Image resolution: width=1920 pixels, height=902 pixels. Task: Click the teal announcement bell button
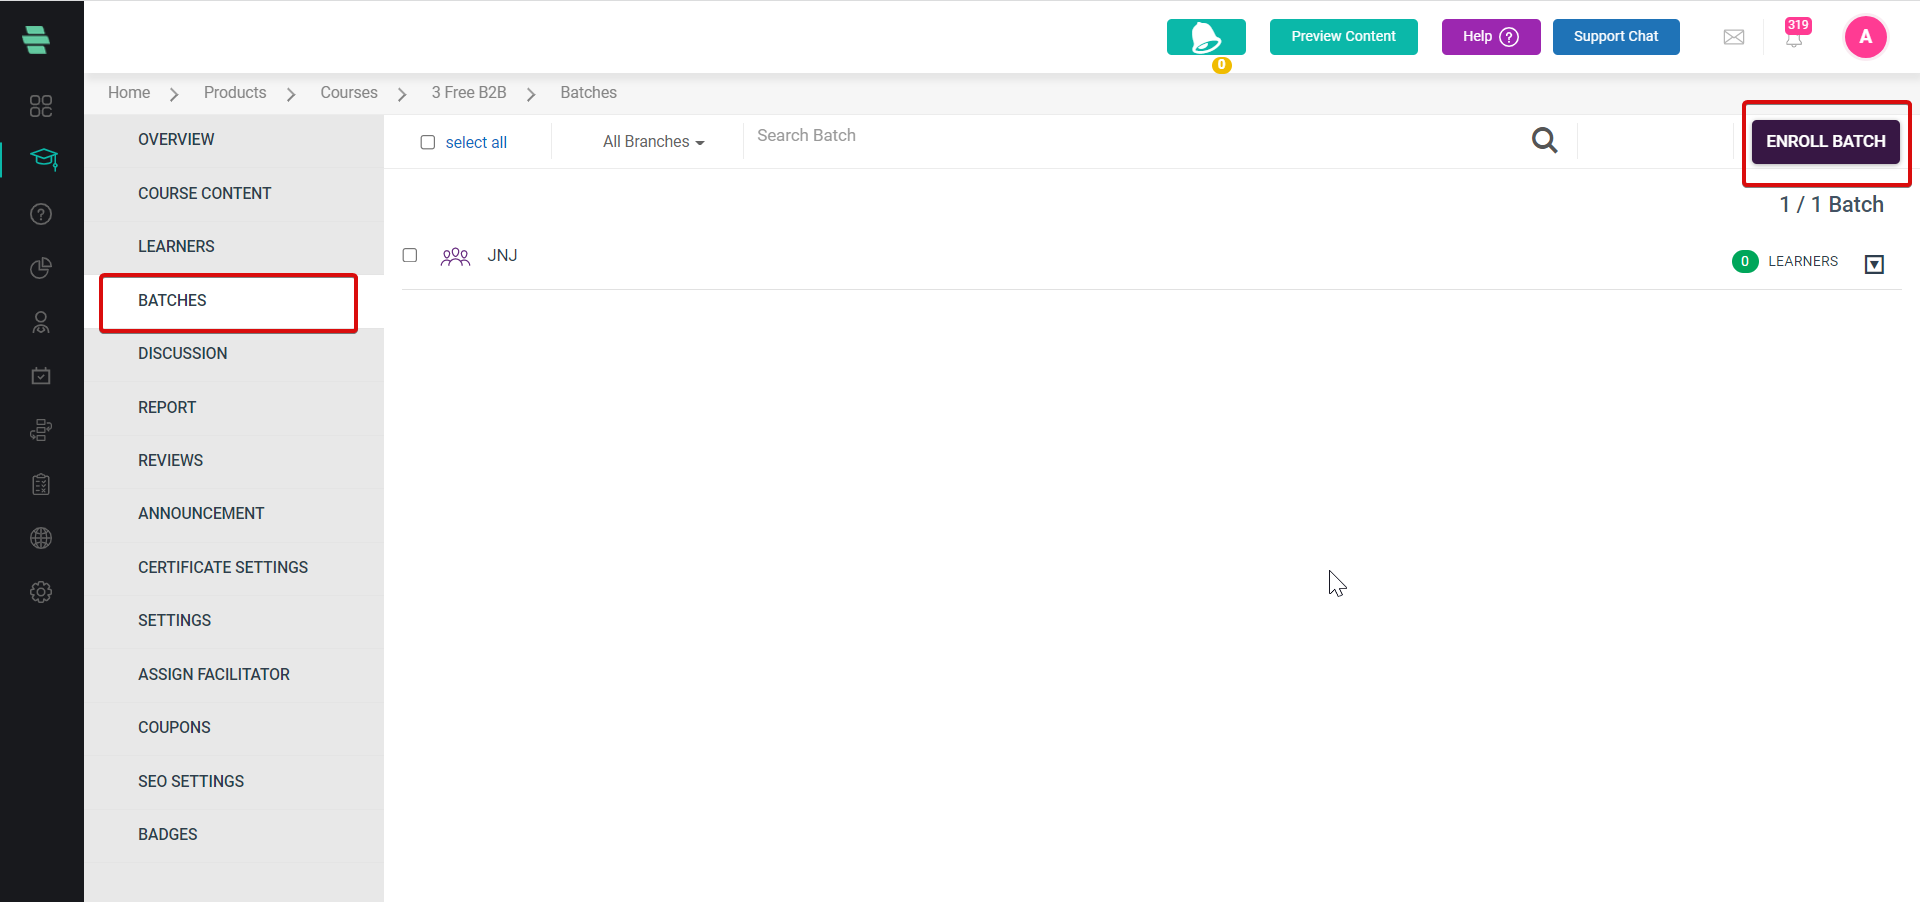tap(1206, 37)
